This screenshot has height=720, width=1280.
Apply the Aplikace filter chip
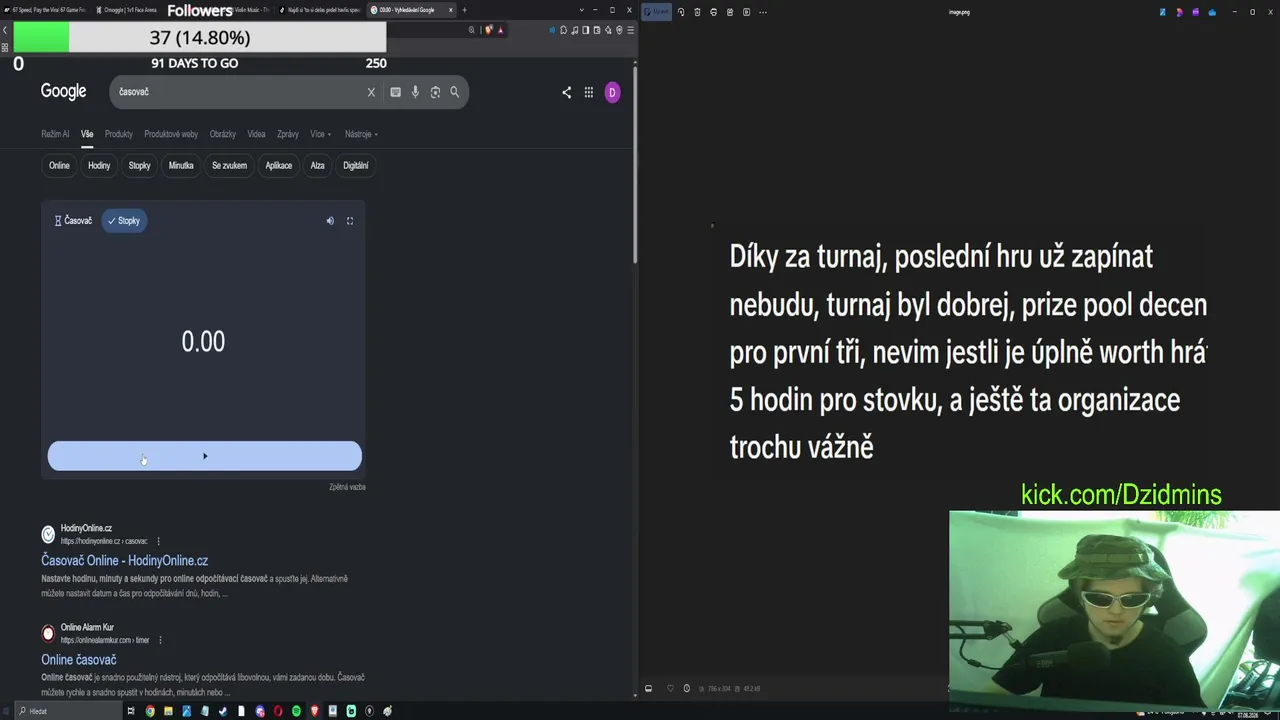click(x=279, y=166)
